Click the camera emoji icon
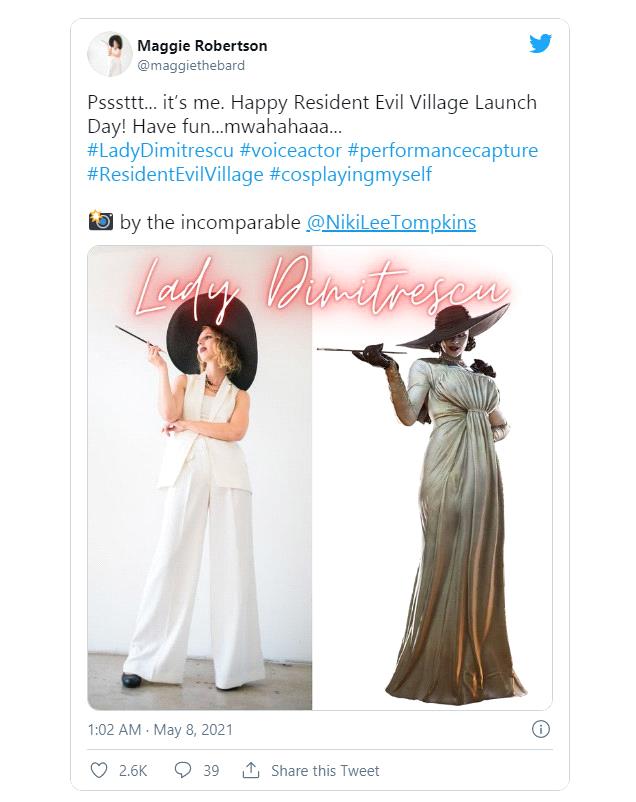 [101, 221]
